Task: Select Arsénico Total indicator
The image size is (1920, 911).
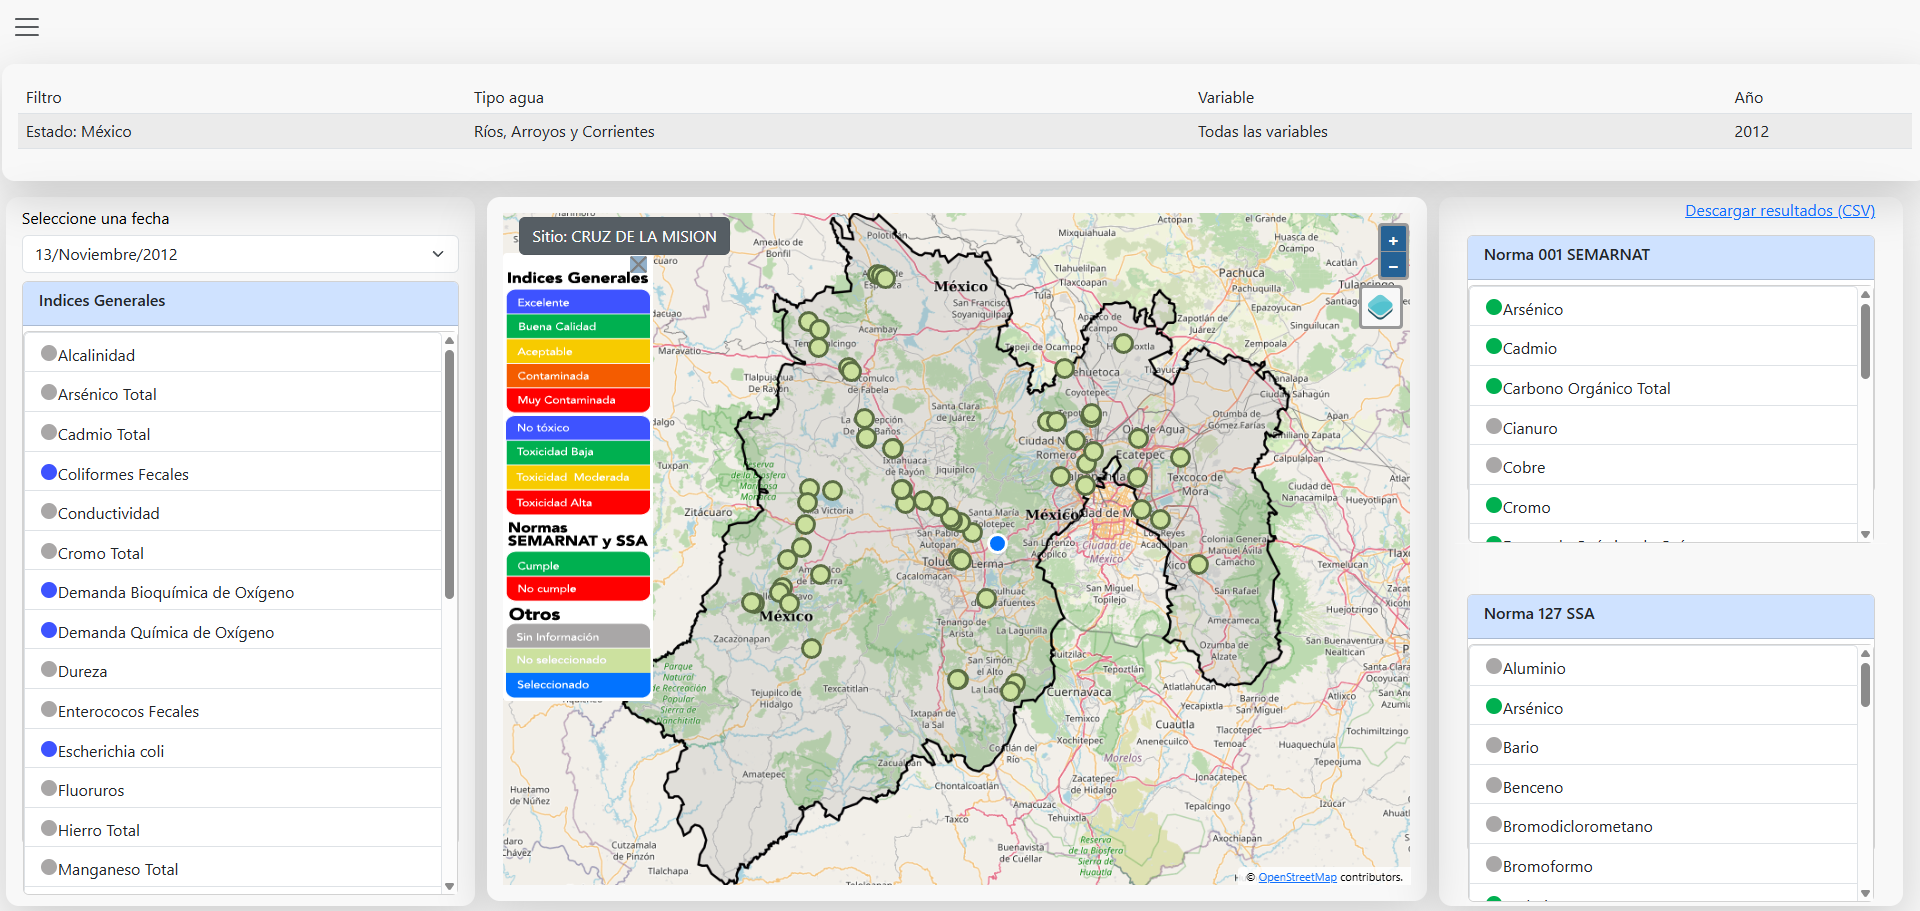Action: 233,394
